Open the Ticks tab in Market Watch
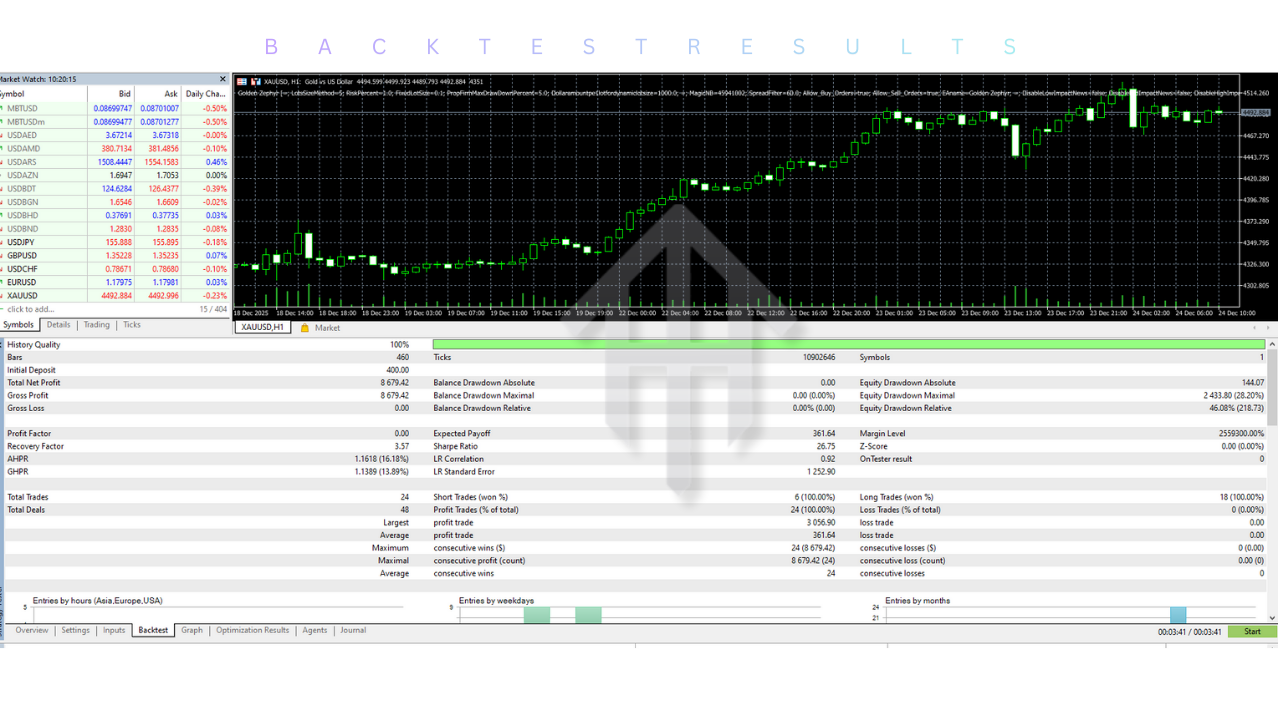The image size is (1280, 720). [131, 325]
